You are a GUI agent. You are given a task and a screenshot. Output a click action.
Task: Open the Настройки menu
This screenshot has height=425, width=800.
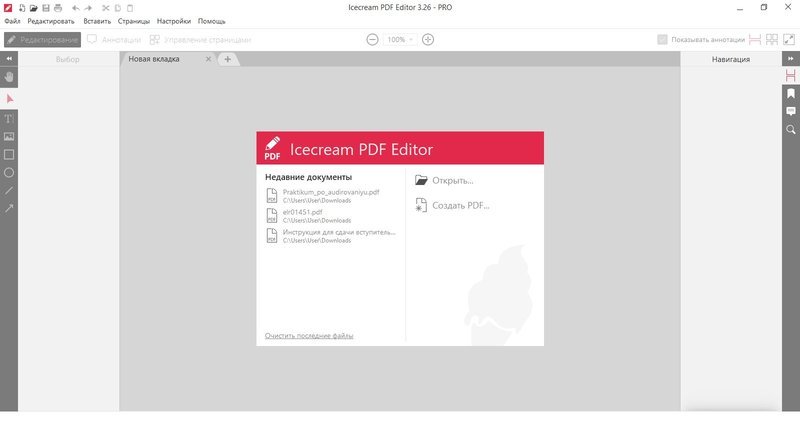pyautogui.click(x=174, y=21)
